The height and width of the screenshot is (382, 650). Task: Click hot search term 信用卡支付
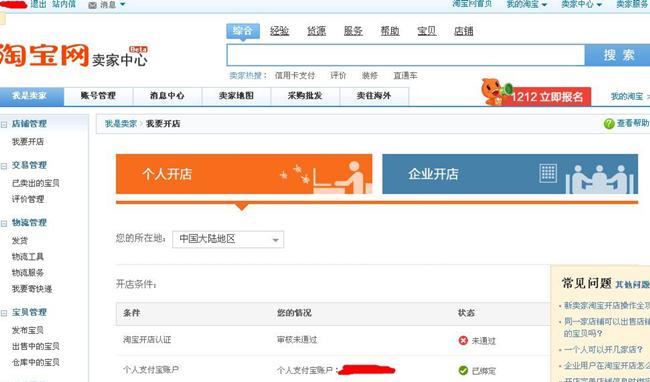click(295, 76)
